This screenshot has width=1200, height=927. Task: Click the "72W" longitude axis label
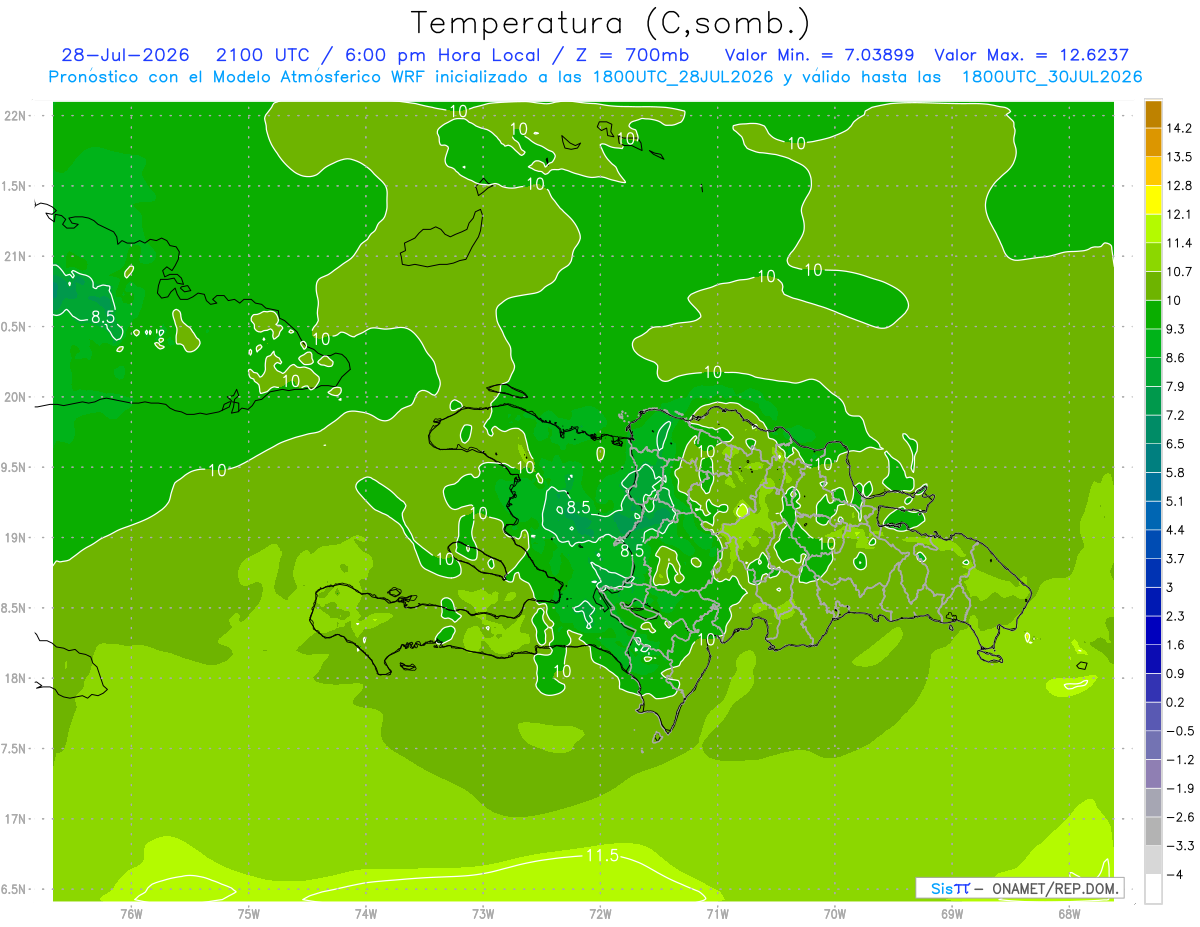[x=600, y=913]
